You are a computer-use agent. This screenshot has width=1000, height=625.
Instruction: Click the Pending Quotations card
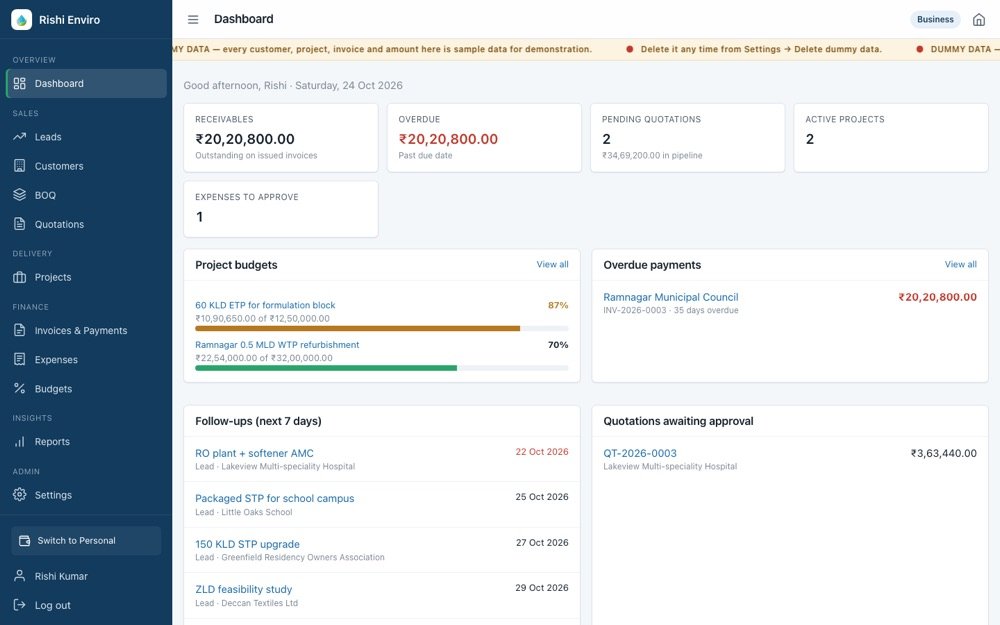pos(688,138)
